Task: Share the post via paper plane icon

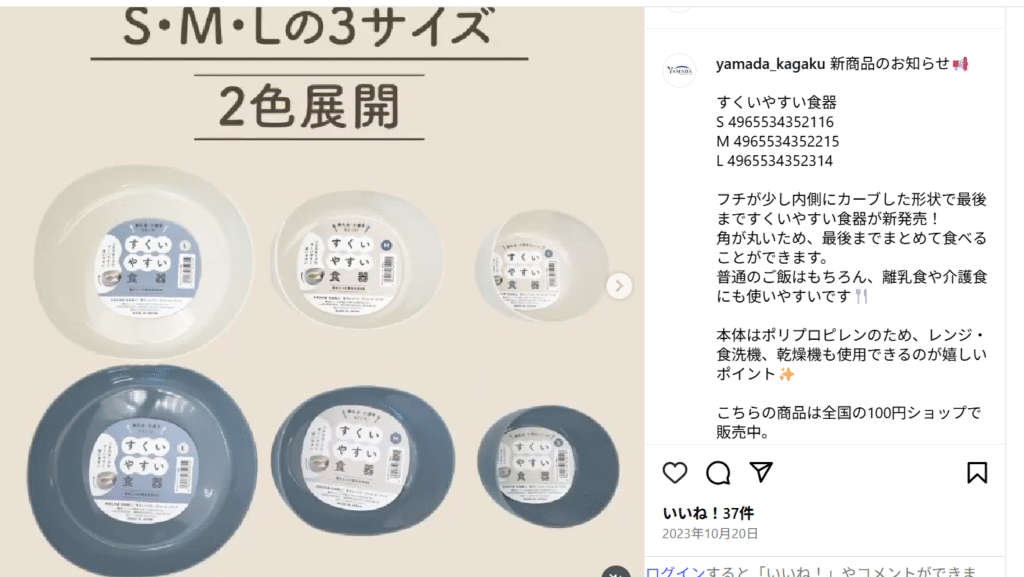Action: coord(761,472)
